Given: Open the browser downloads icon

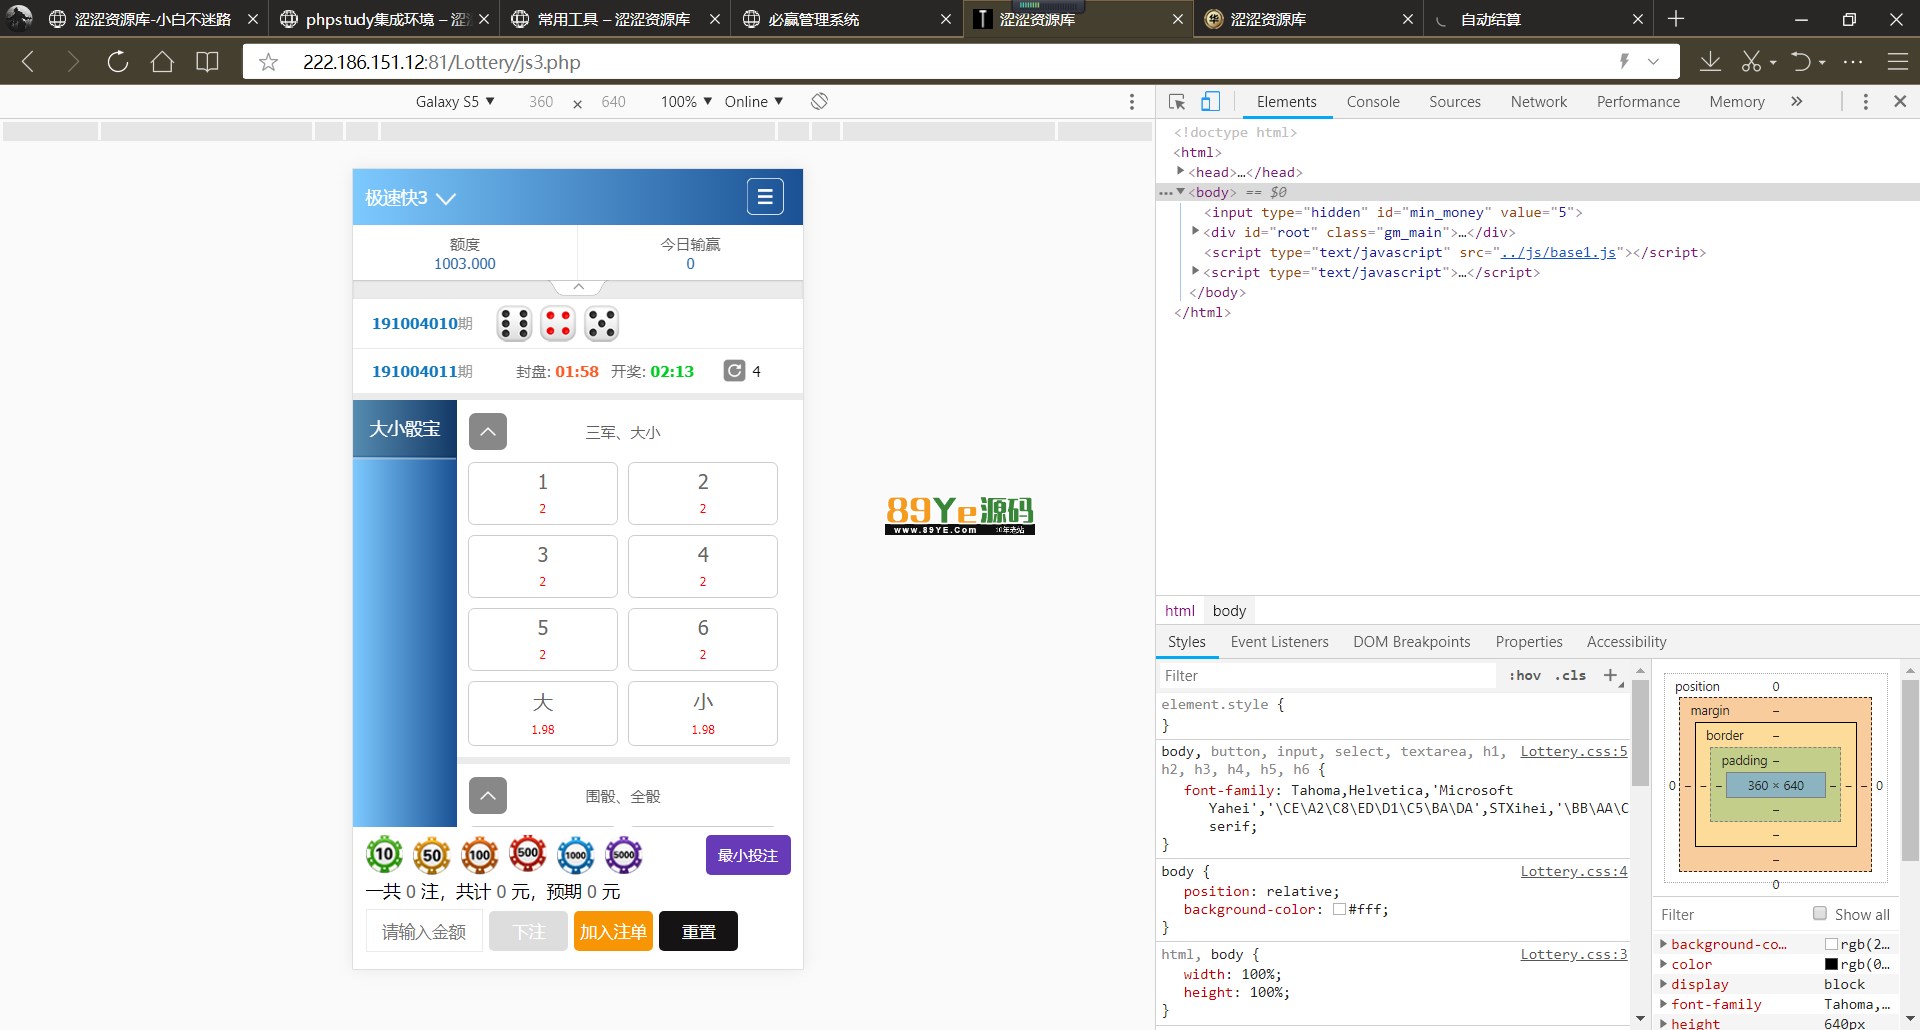Looking at the screenshot, I should point(1711,62).
